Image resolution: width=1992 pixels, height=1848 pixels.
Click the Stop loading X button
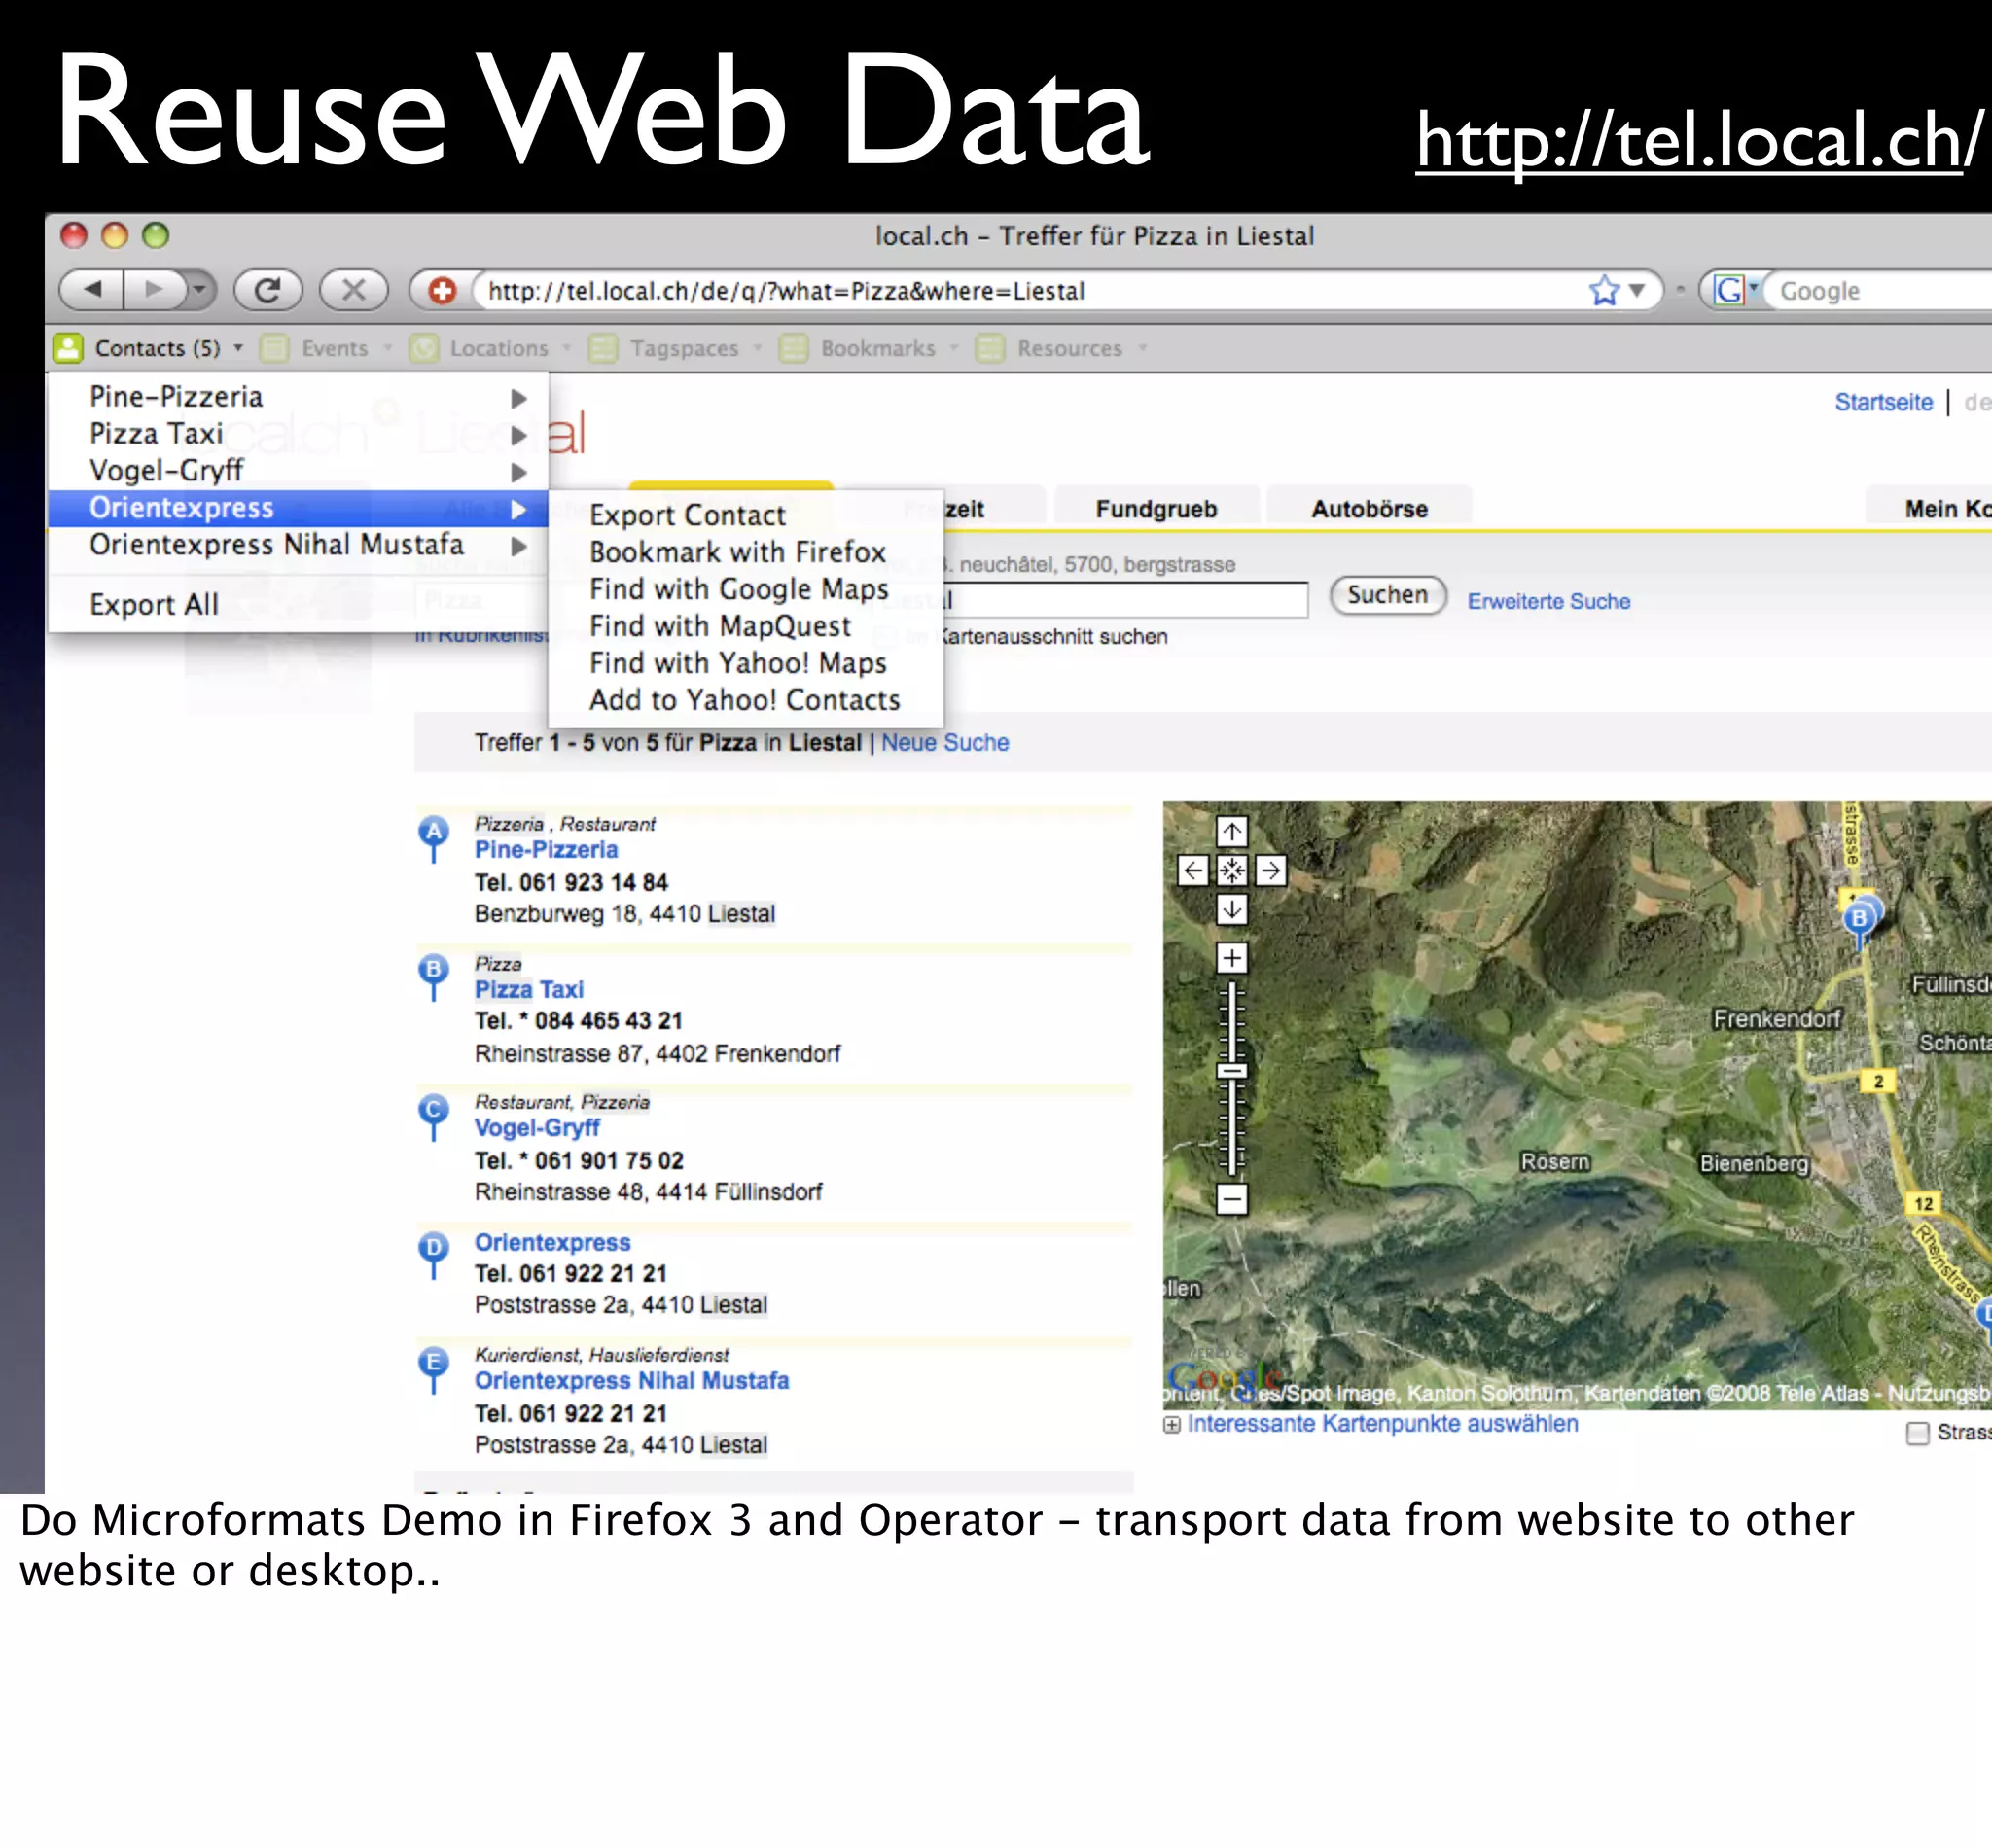pyautogui.click(x=353, y=290)
